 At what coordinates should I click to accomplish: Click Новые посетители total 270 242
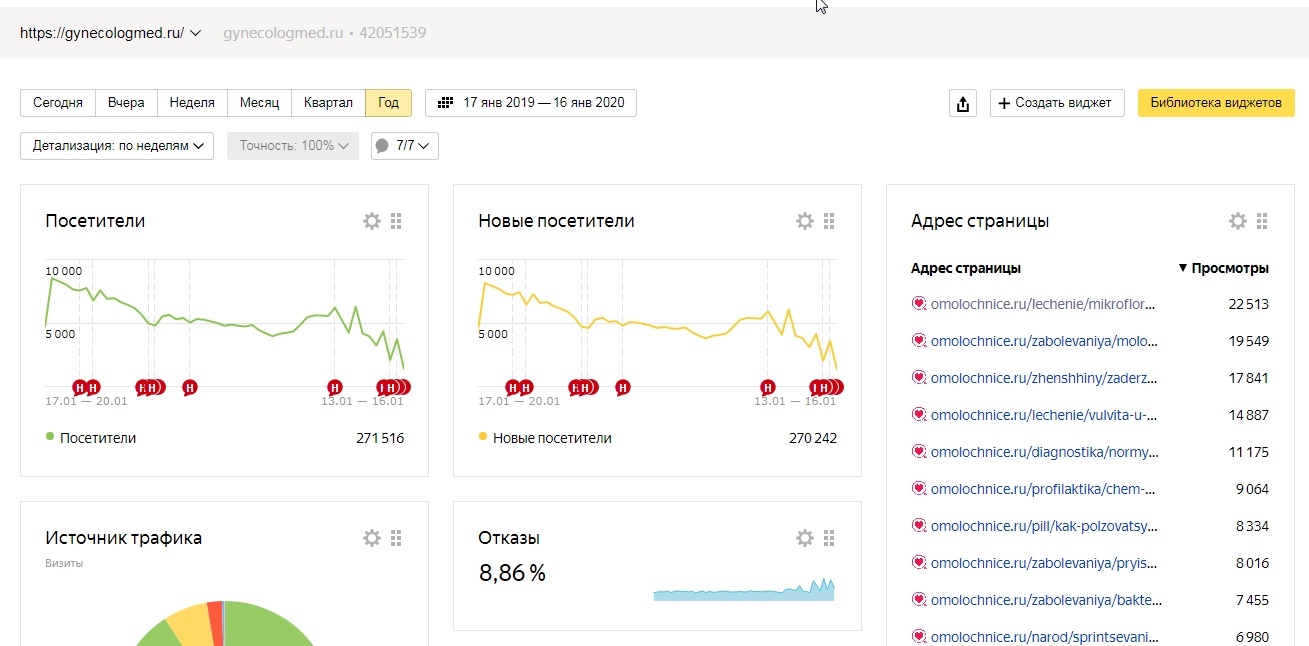point(813,438)
